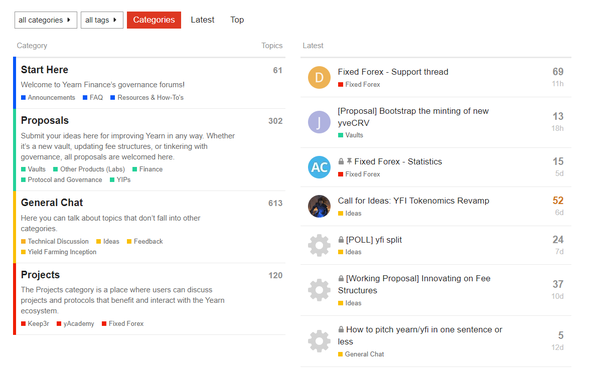Click gear avatar beside Innovating on Fee Structures
Screen dimensions: 600x370
(x=319, y=290)
